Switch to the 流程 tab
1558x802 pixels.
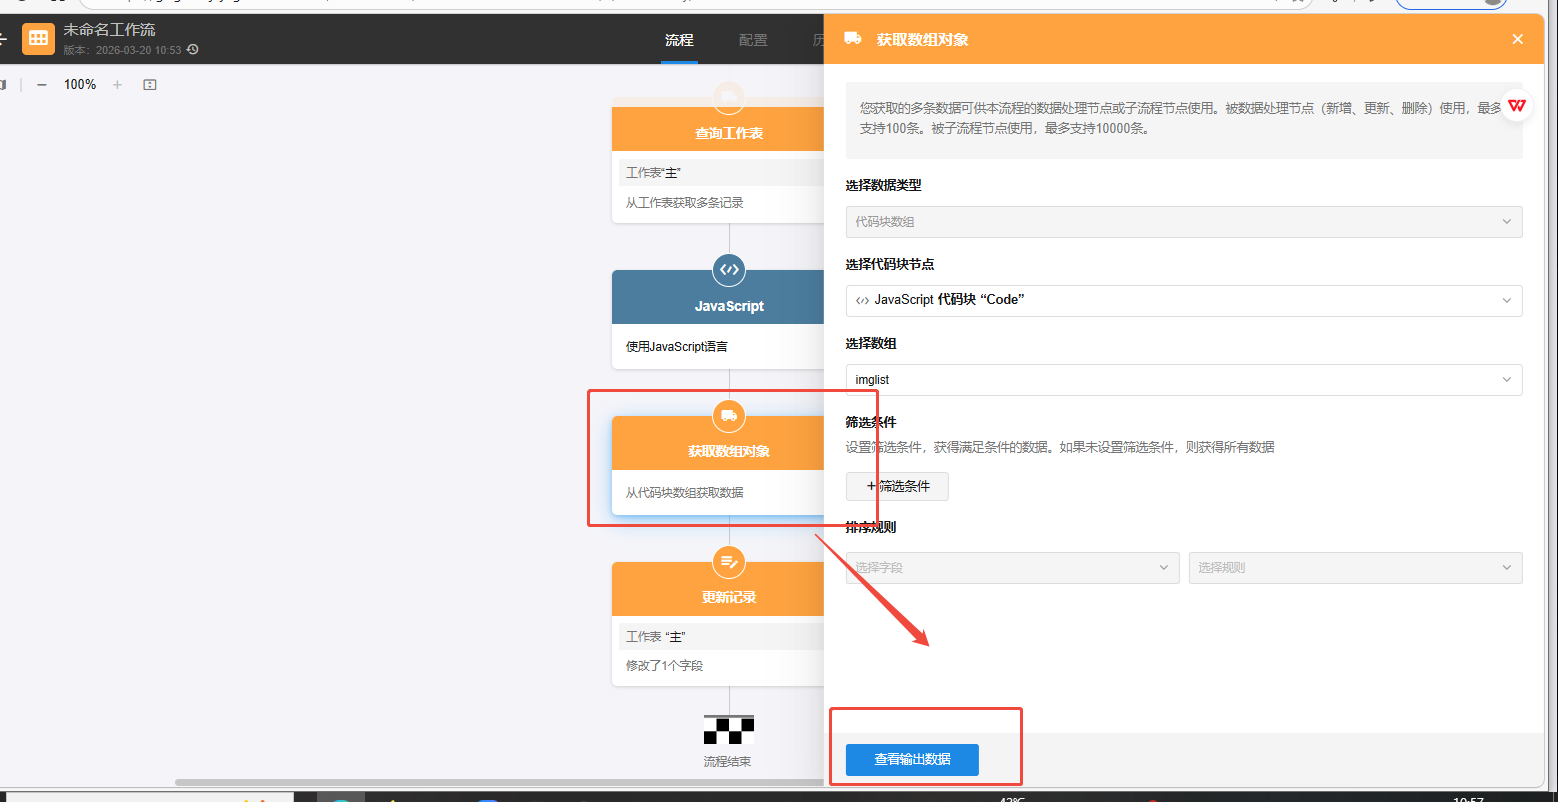coord(679,41)
